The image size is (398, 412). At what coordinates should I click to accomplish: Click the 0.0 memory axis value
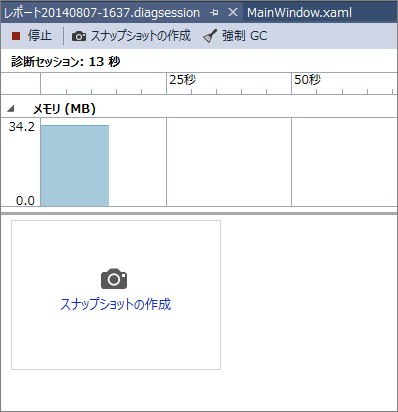pyautogui.click(x=25, y=200)
